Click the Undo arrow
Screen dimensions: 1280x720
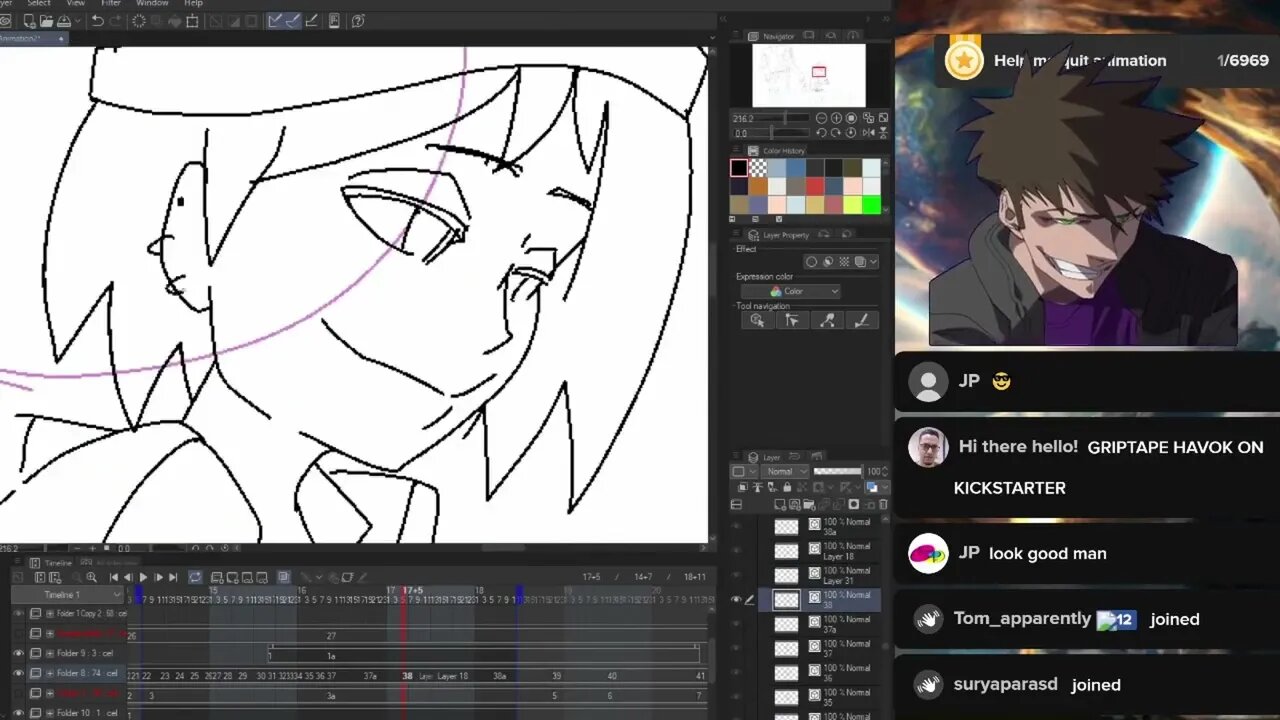[97, 21]
